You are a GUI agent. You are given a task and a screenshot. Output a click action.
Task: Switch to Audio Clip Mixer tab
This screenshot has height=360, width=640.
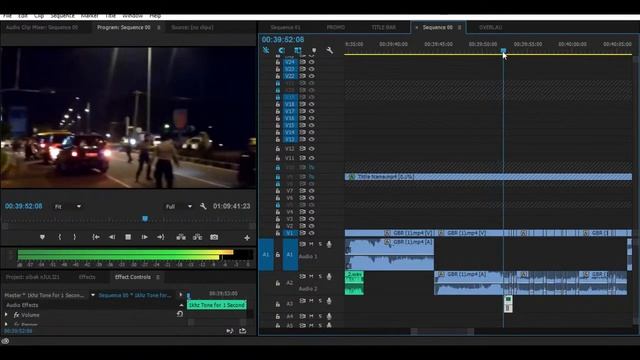pos(42,27)
